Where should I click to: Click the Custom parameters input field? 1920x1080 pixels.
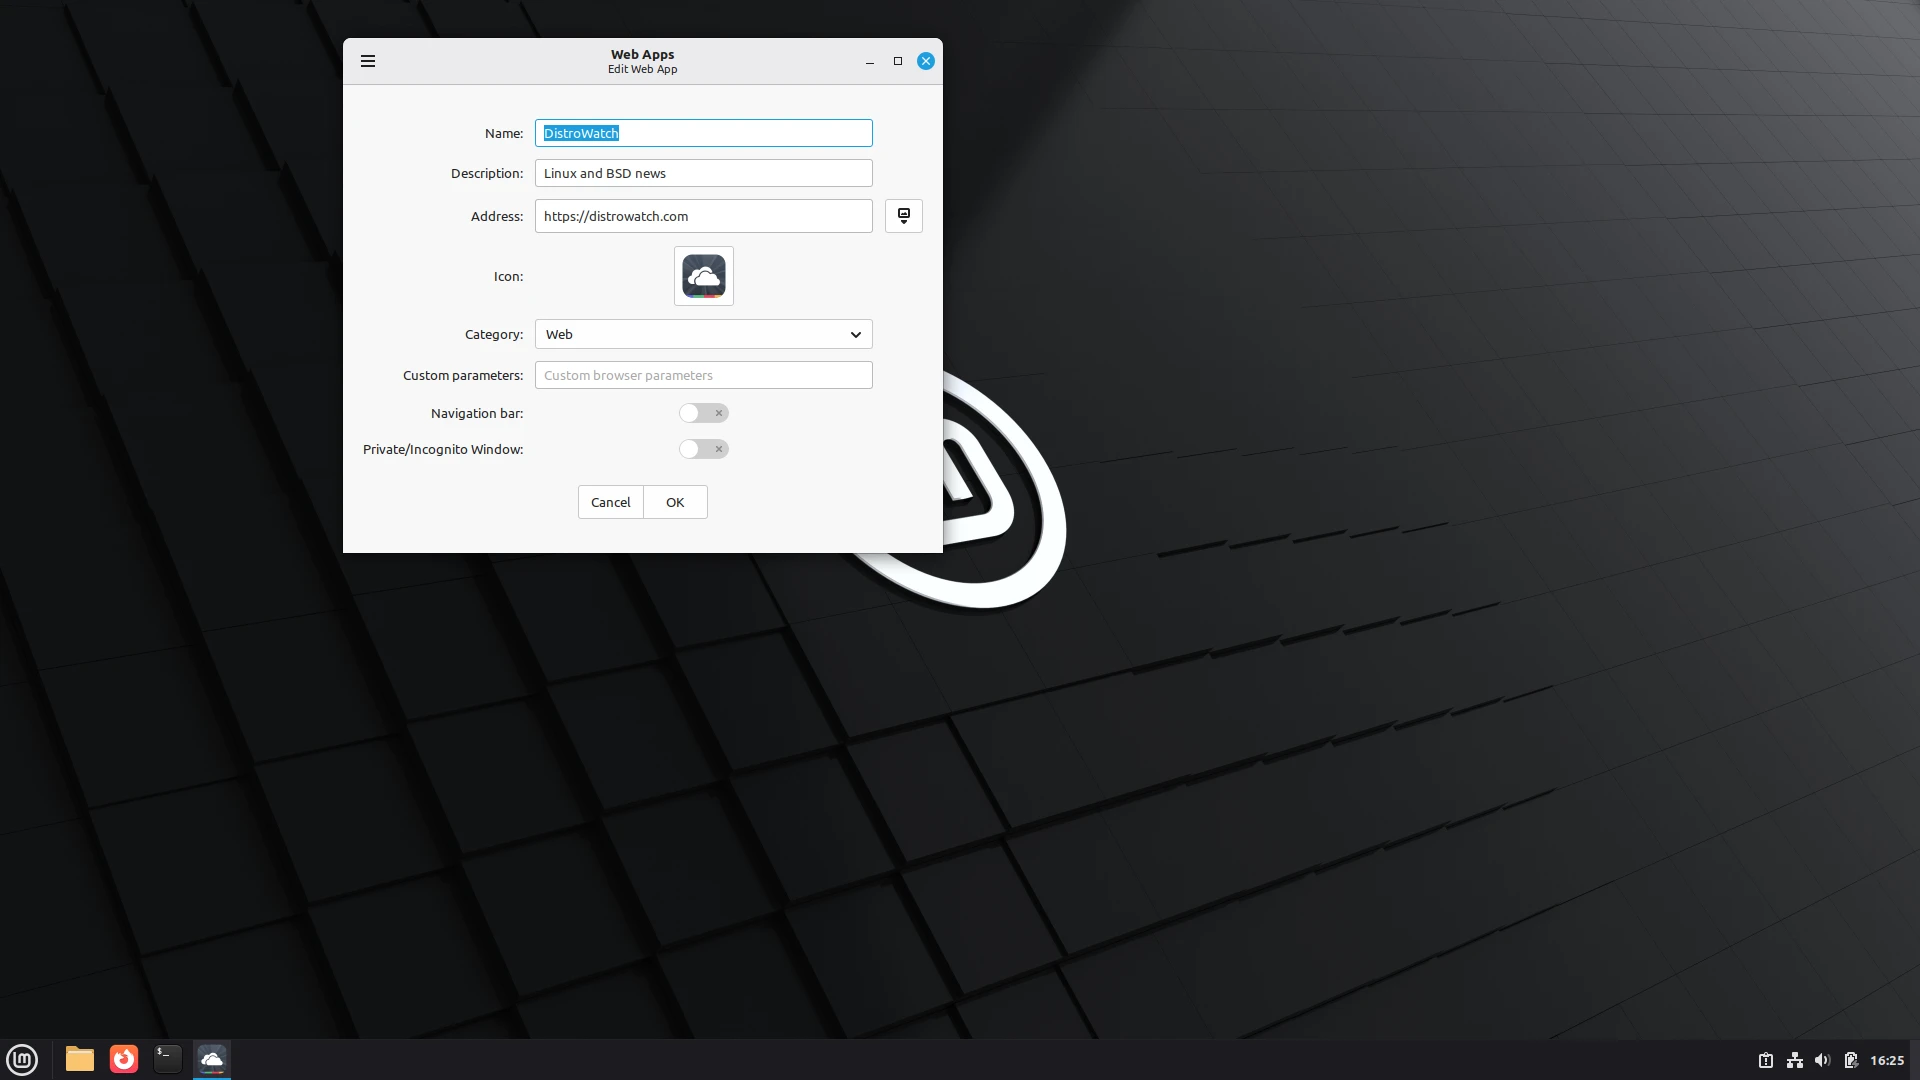coord(703,374)
